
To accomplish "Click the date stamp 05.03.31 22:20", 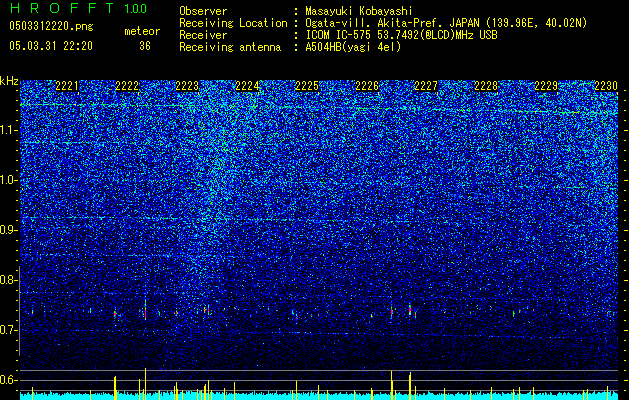I will click(51, 46).
